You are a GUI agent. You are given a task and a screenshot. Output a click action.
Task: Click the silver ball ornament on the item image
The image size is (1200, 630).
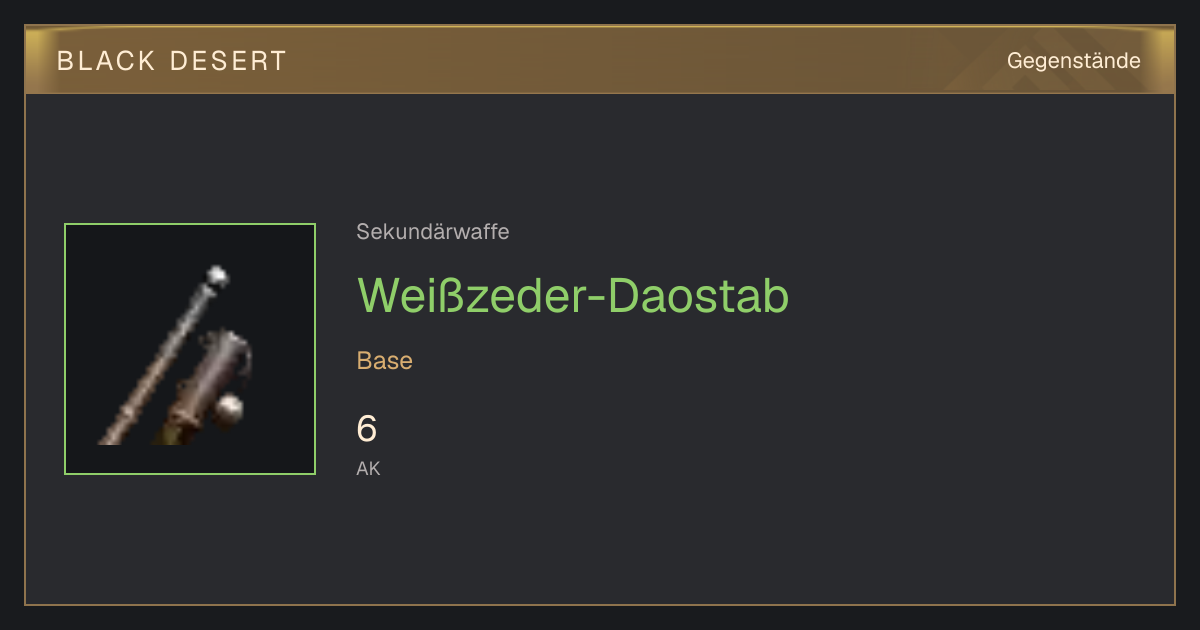tap(231, 408)
